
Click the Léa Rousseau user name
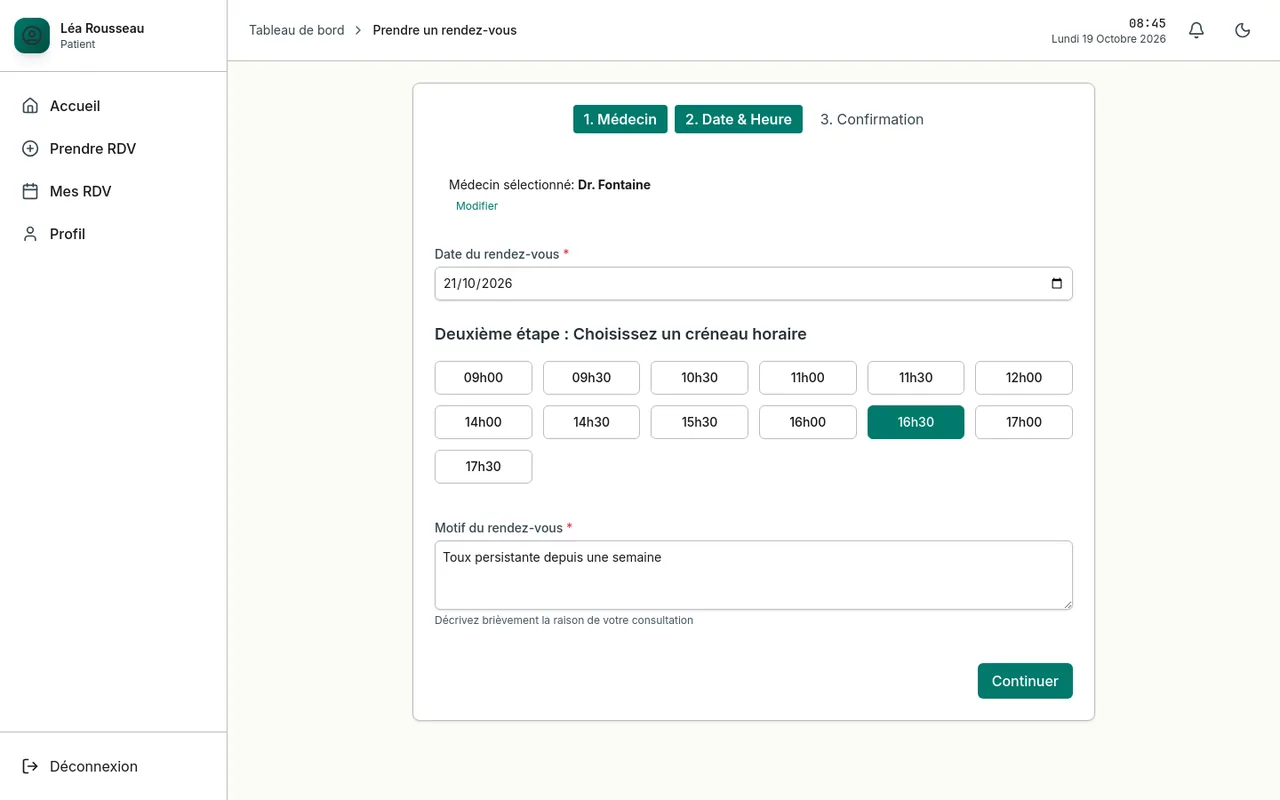(102, 28)
